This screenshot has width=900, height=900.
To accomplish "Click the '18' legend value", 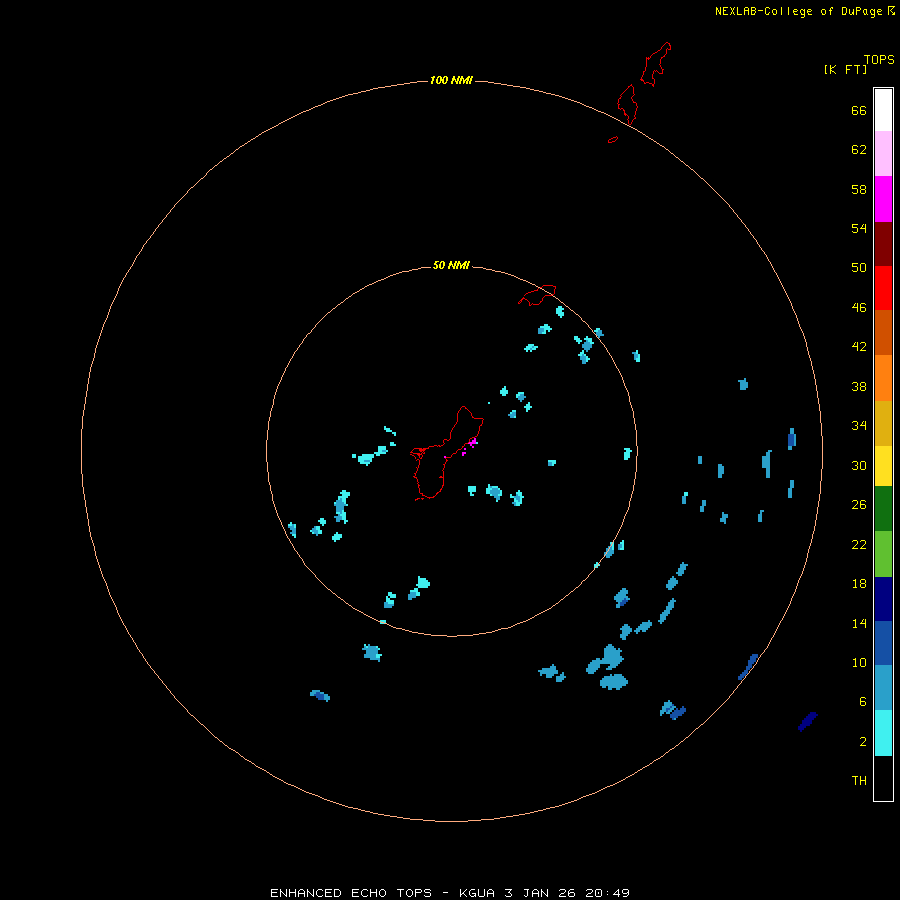I will (859, 584).
